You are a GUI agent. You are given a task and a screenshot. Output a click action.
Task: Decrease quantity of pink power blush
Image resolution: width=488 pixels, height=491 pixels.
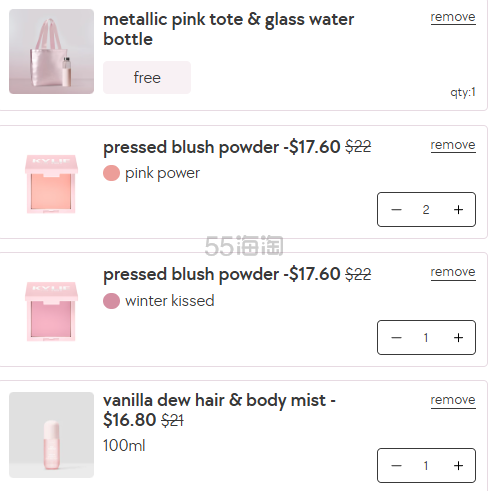pyautogui.click(x=396, y=210)
